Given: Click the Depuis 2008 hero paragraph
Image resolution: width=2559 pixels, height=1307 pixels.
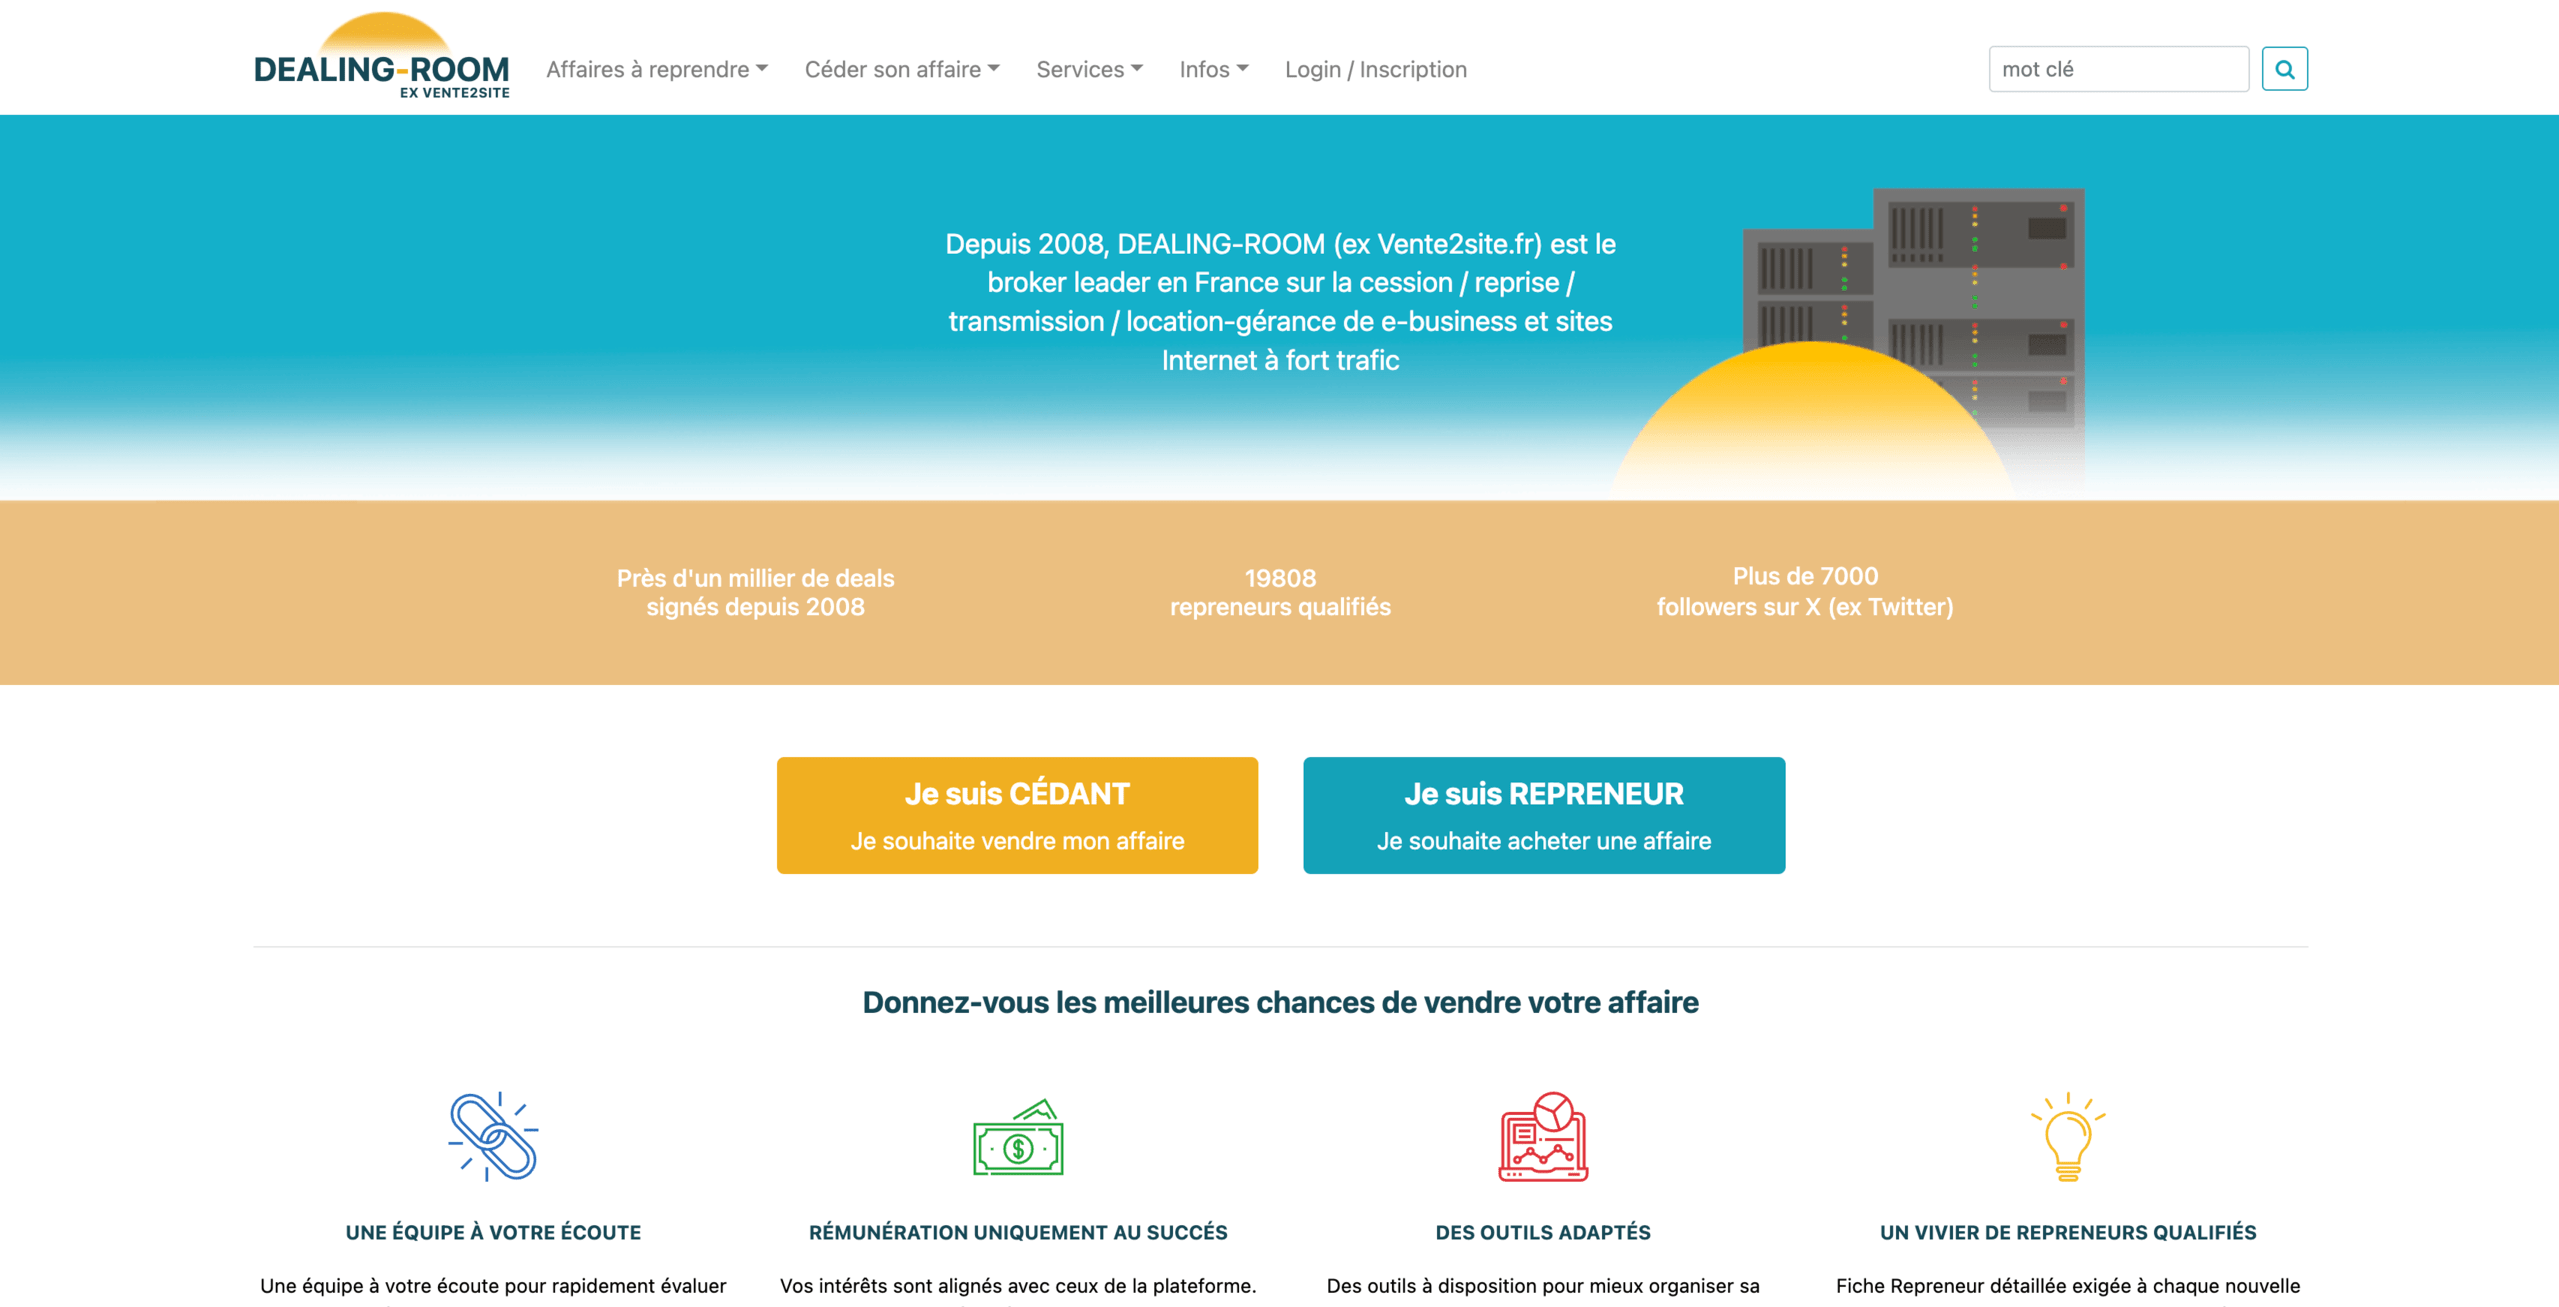Looking at the screenshot, I should (1280, 302).
